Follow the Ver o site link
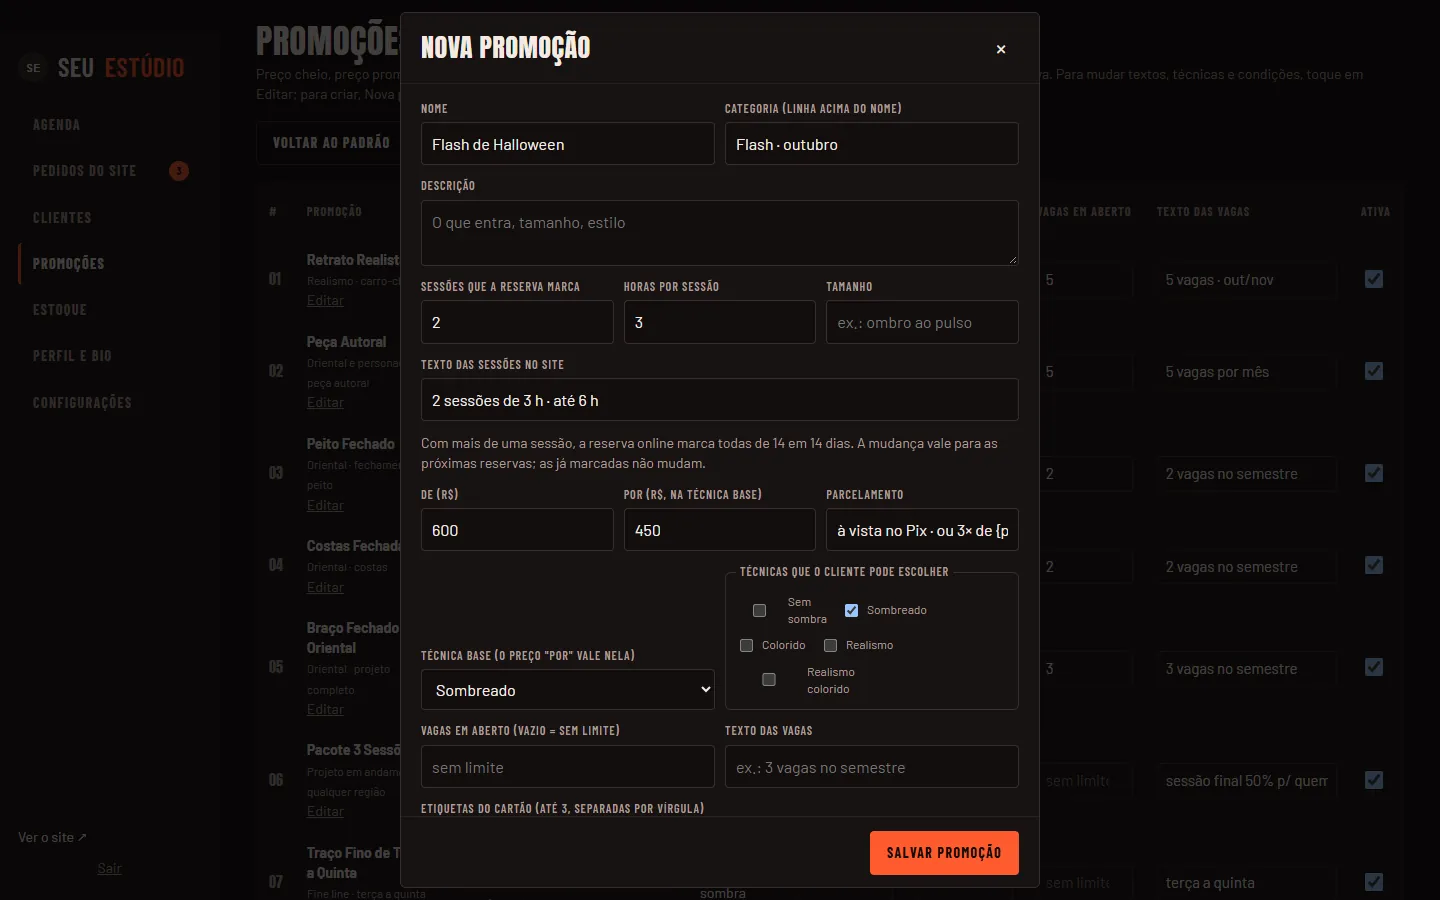This screenshot has width=1440, height=900. click(x=52, y=837)
